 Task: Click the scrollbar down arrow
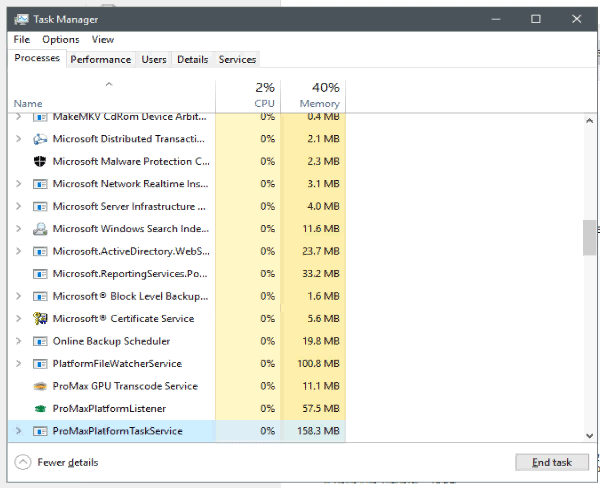[589, 436]
